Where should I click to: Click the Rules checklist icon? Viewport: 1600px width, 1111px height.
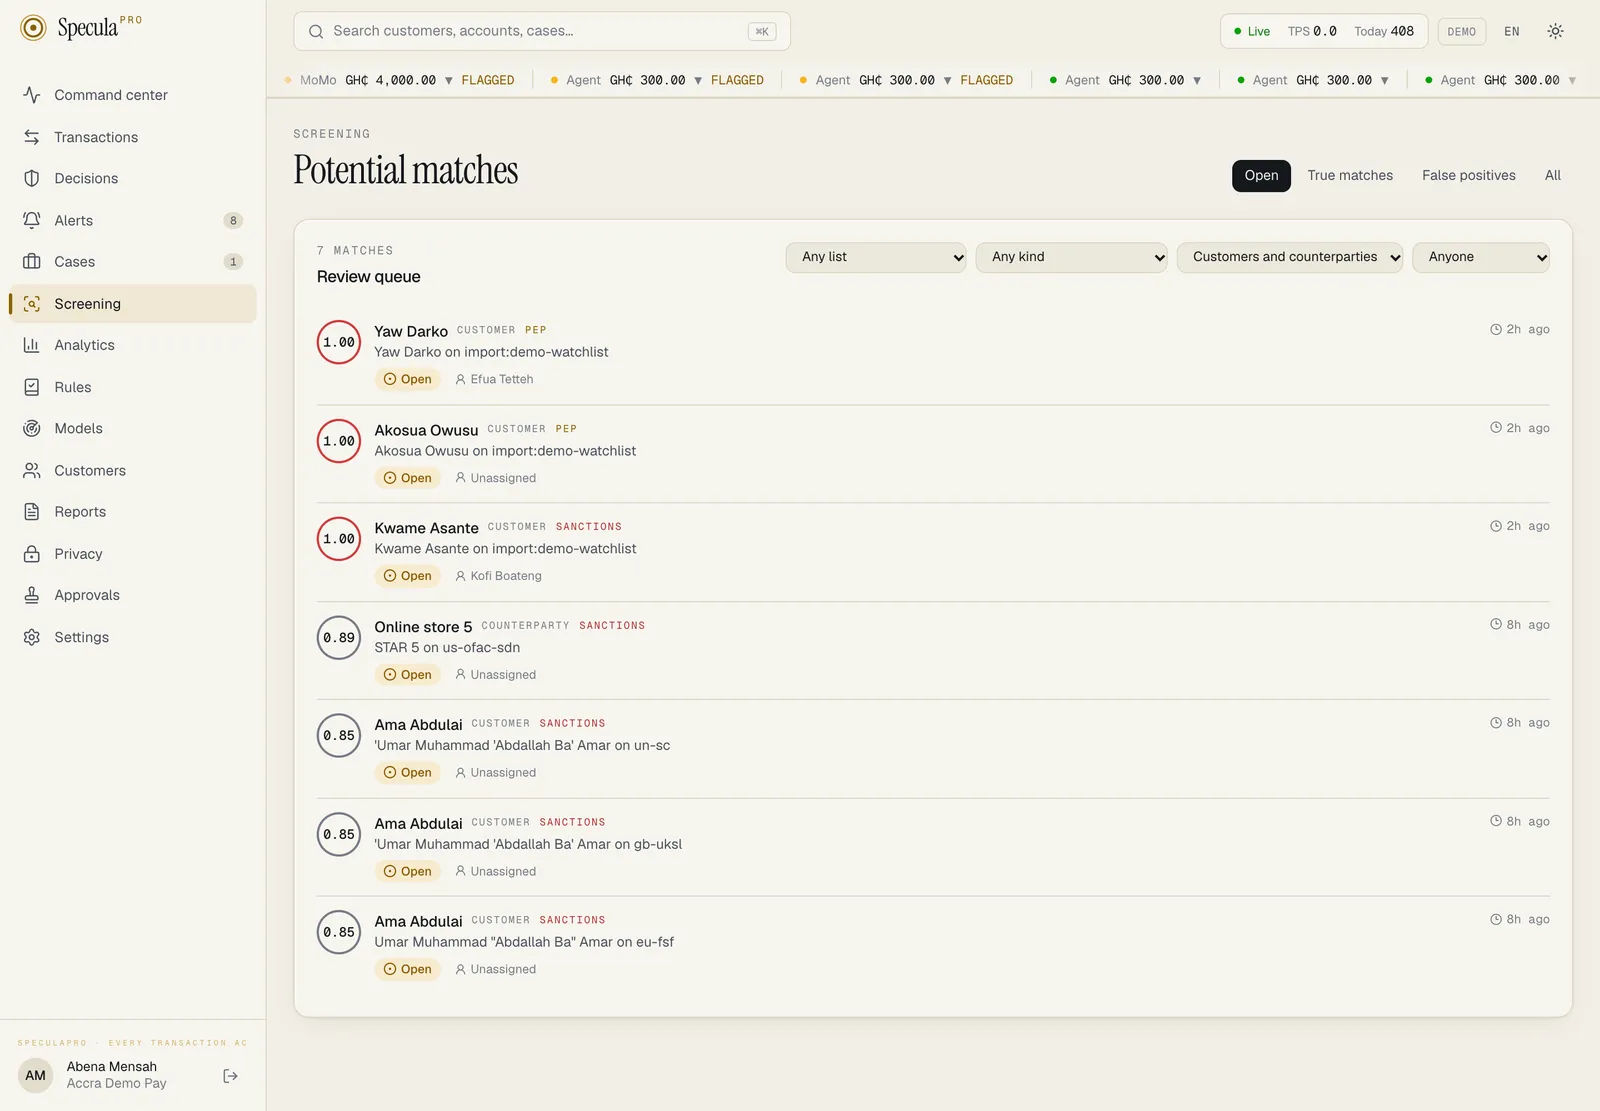click(32, 387)
